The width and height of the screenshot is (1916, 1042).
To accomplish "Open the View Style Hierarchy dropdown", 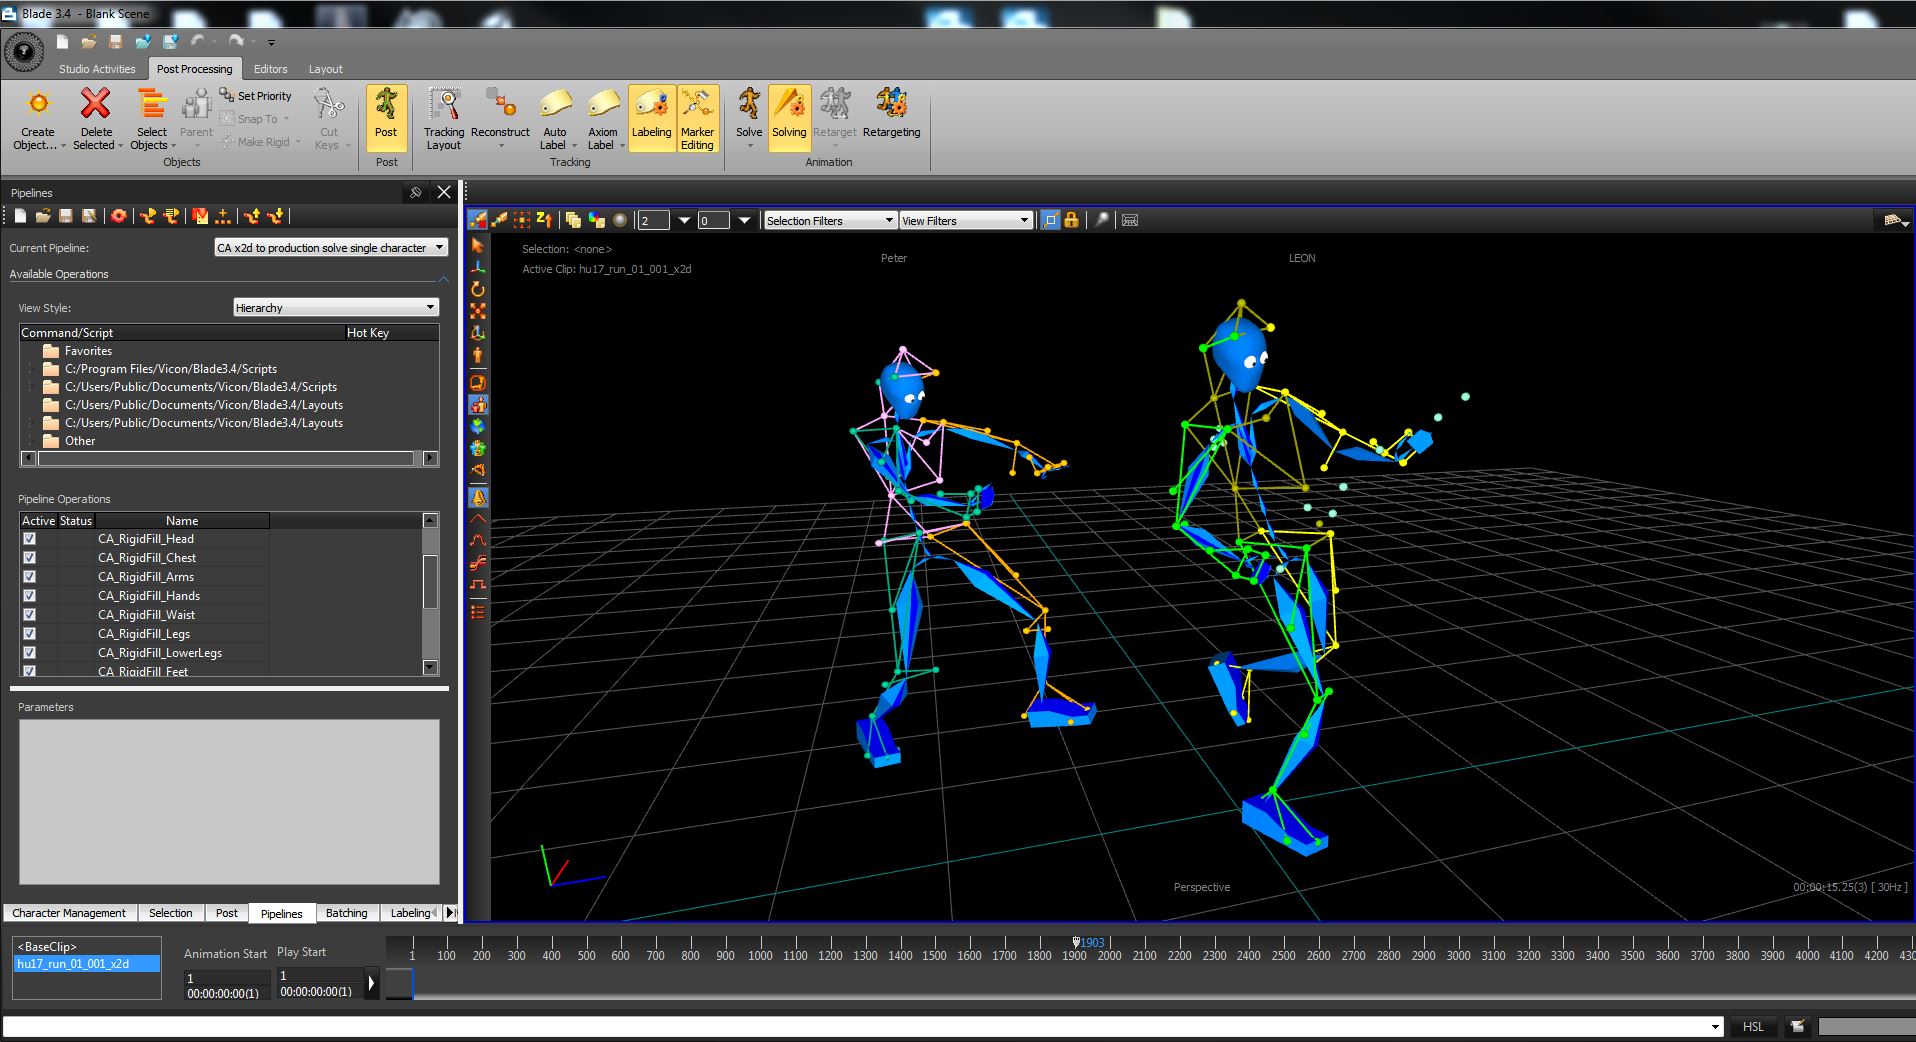I will pos(336,308).
